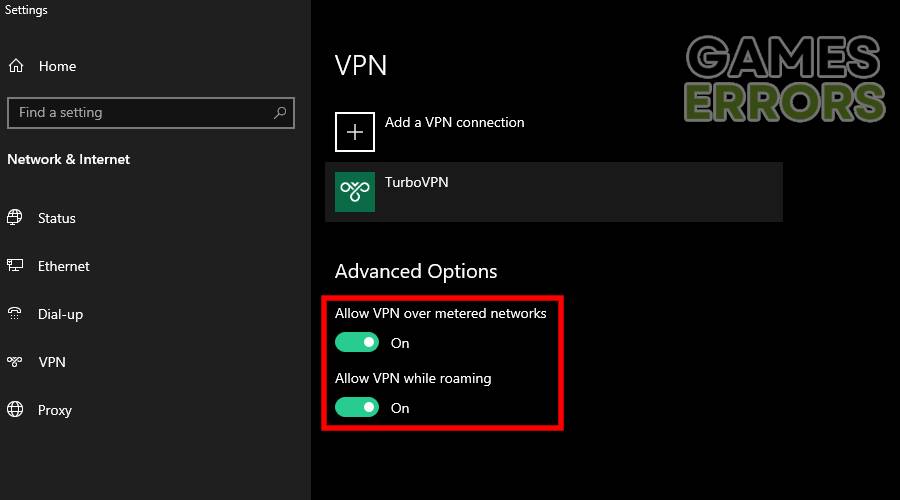This screenshot has width=900, height=500.
Task: Click the search magnifier icon
Action: [x=280, y=113]
